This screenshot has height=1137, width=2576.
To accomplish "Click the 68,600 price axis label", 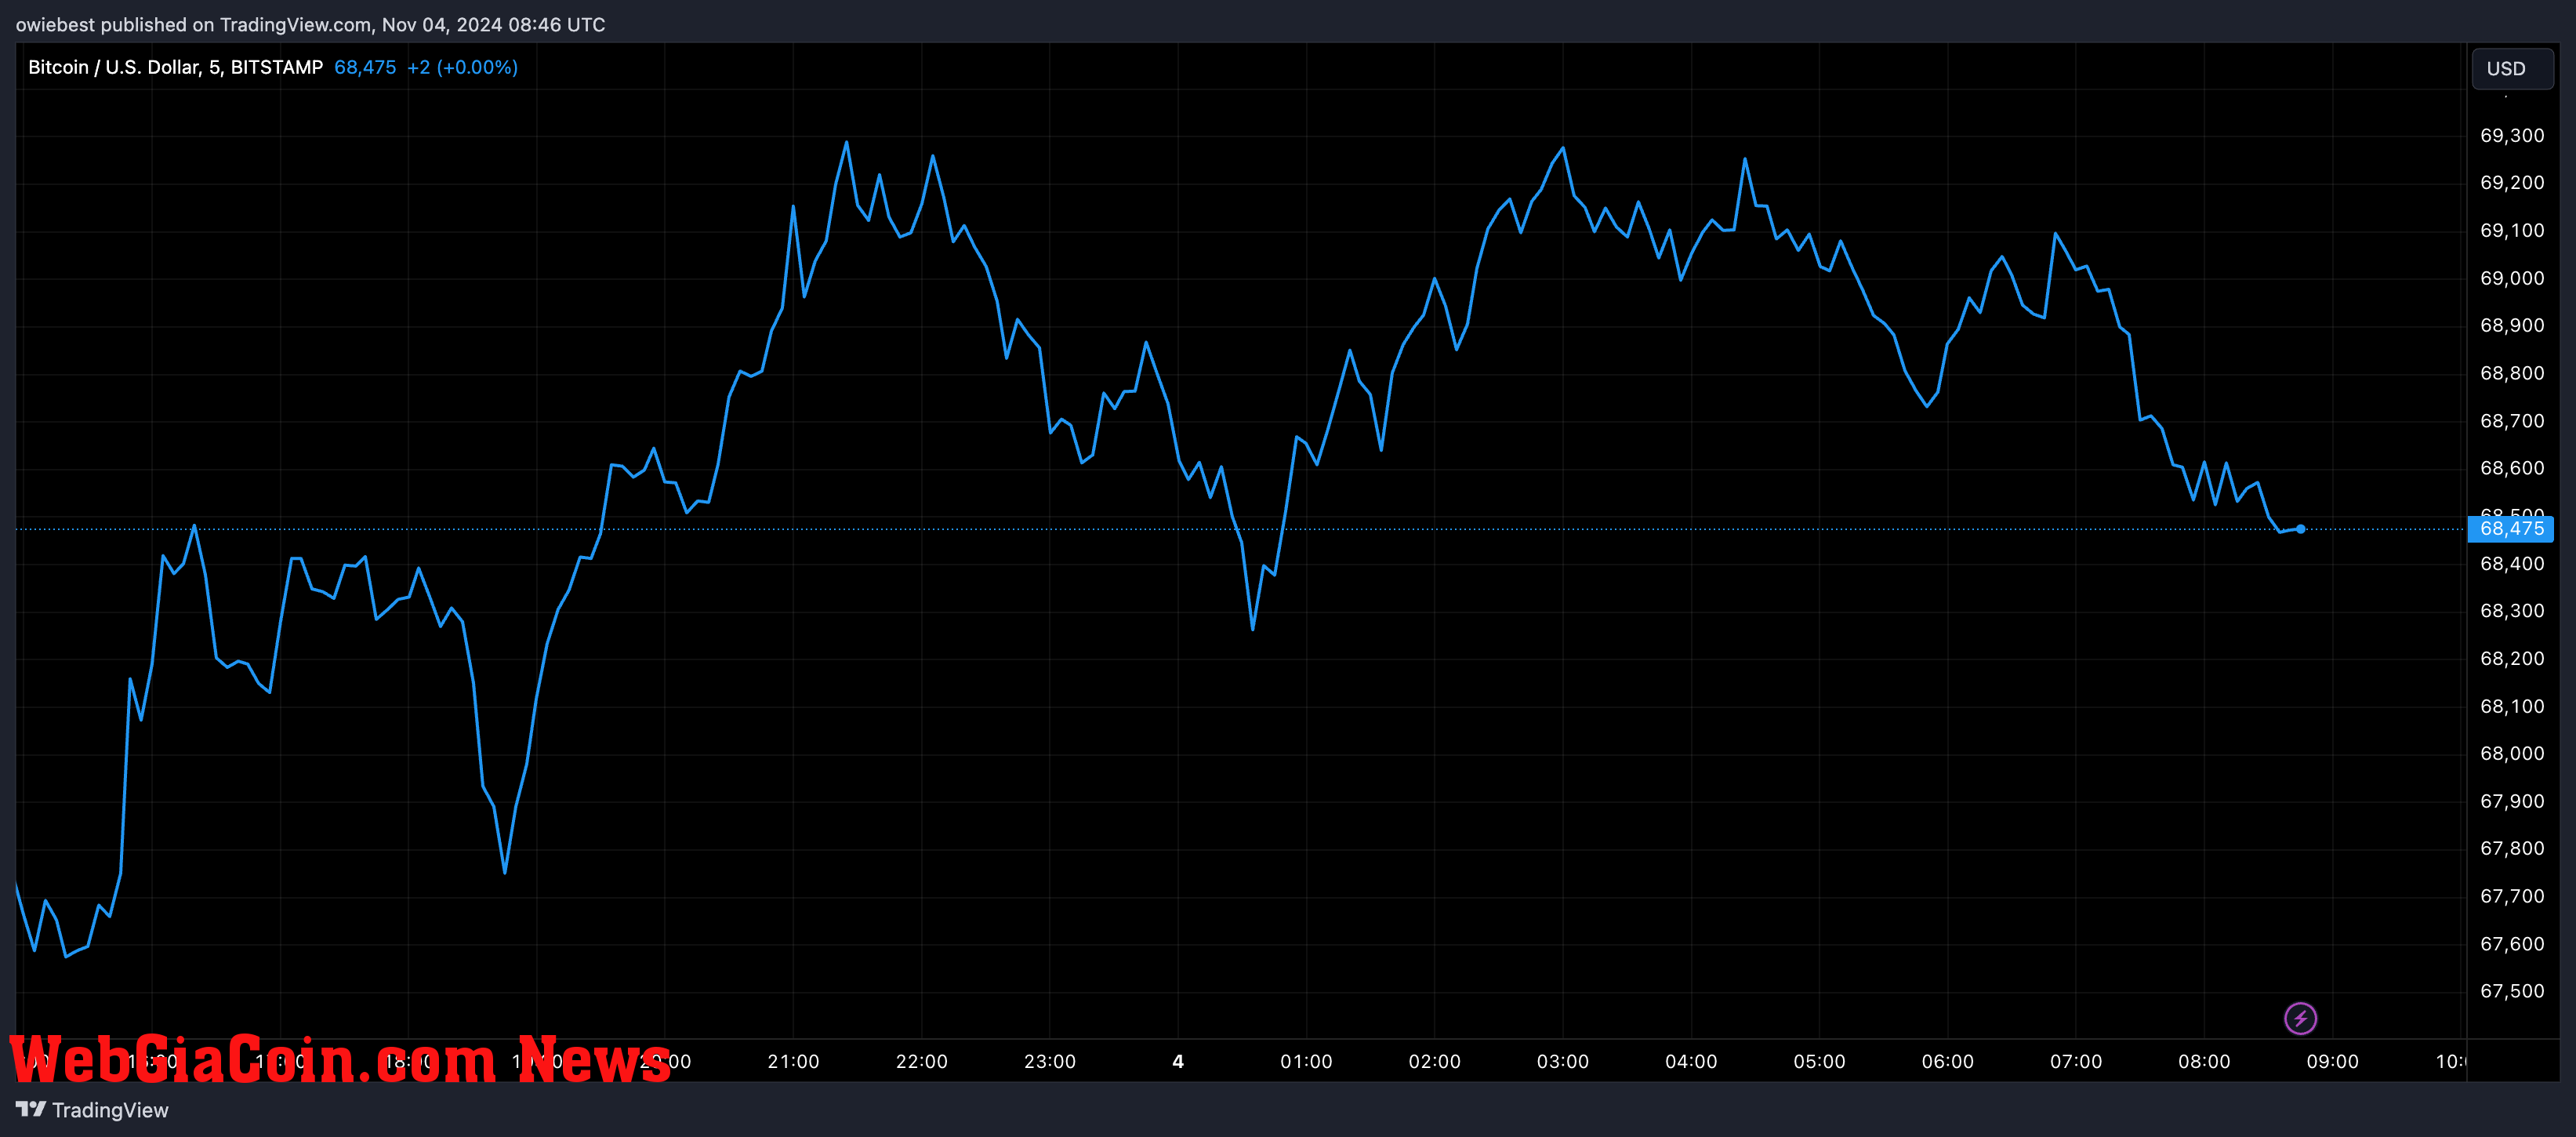I will pos(2512,468).
